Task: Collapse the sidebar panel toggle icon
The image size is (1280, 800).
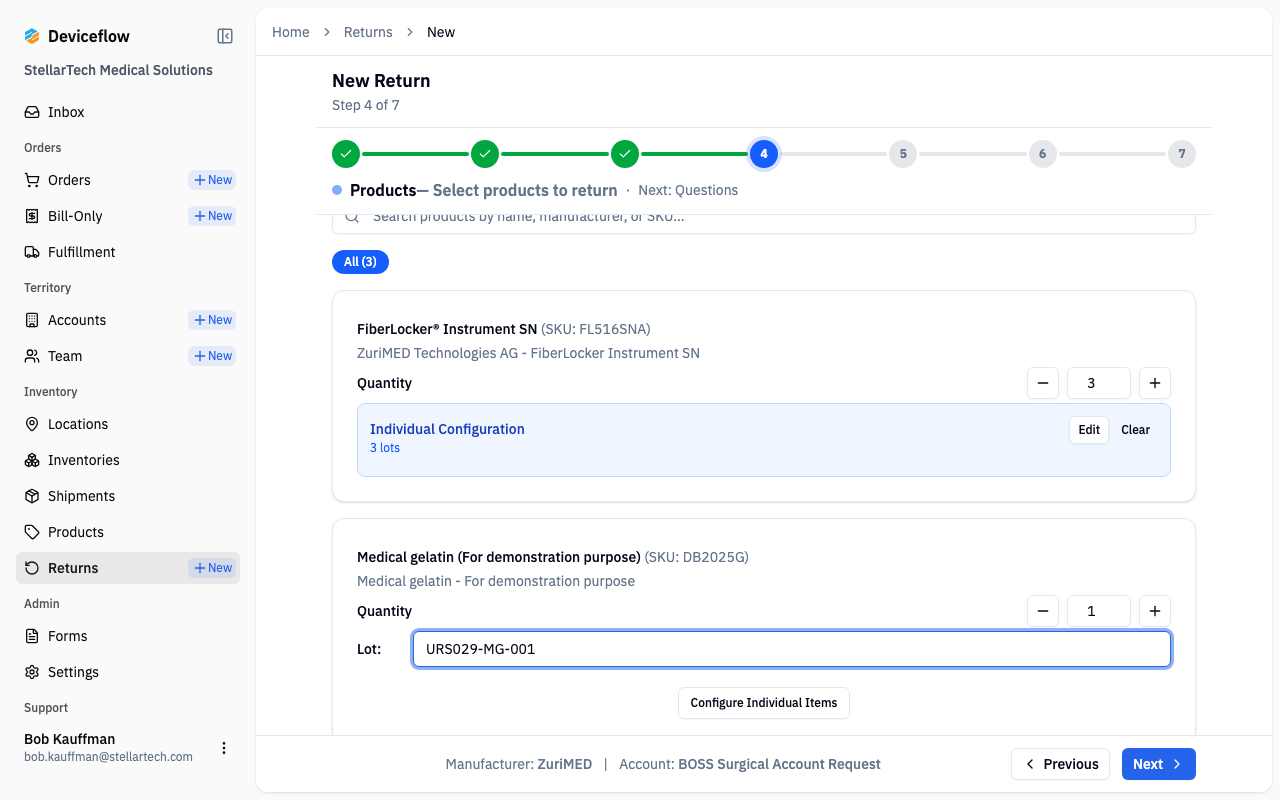Action: 225,36
